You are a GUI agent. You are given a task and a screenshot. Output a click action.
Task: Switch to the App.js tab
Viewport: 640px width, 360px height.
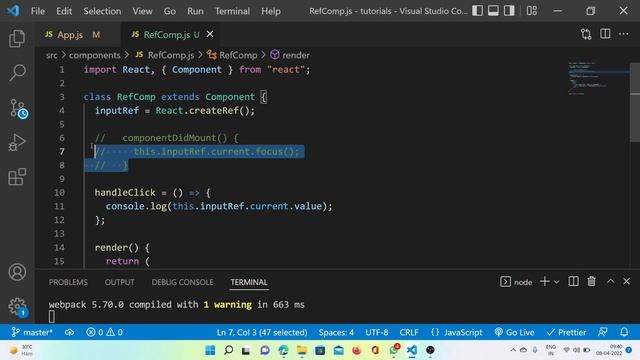77,35
